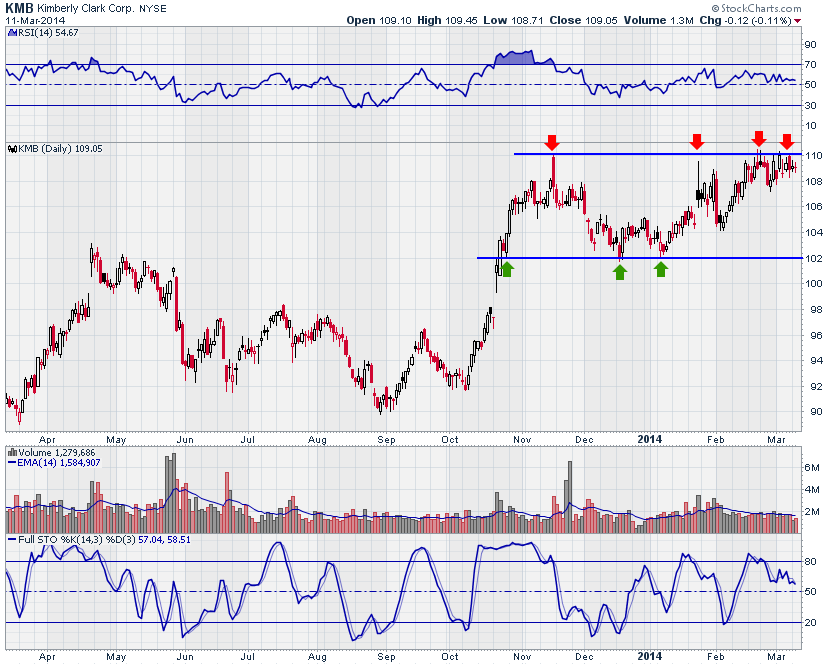The width and height of the screenshot is (827, 664).
Task: Click the EMA(14) 1,584,907 legend label
Action: coord(59,463)
